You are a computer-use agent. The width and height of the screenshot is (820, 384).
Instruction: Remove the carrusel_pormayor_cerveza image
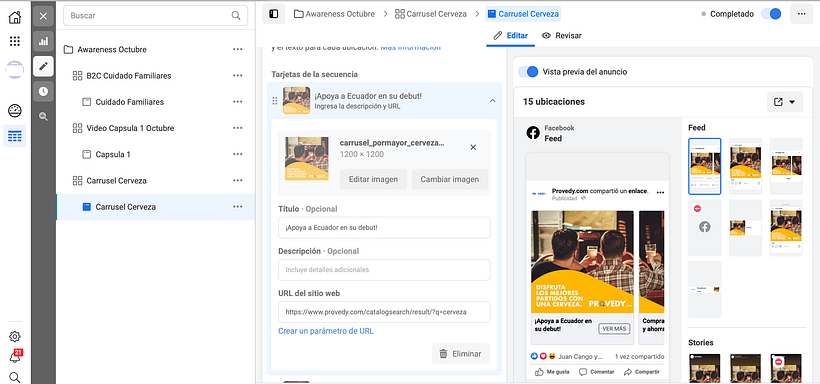point(473,148)
